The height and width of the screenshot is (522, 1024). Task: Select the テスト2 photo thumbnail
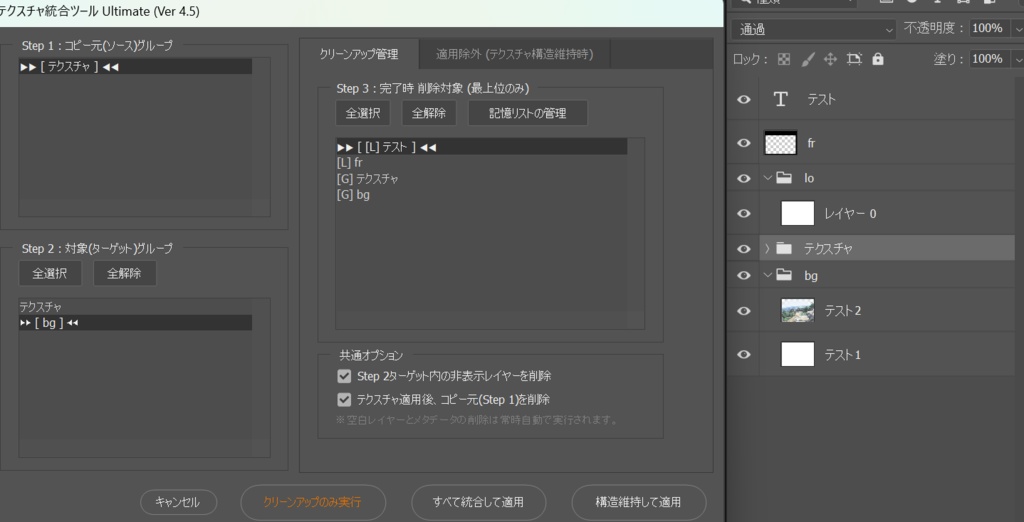pos(797,310)
